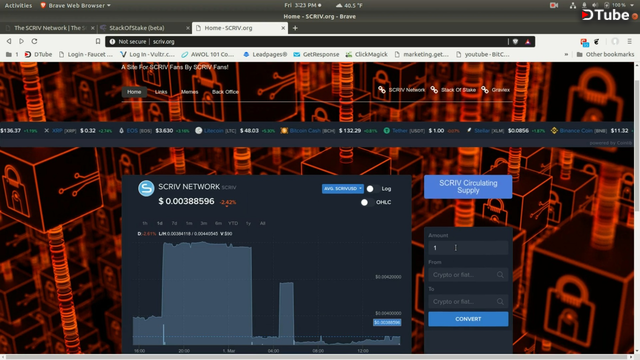Open the Brave Shields lion icon
Image resolution: width=640 pixels, height=360 pixels.
click(x=516, y=42)
